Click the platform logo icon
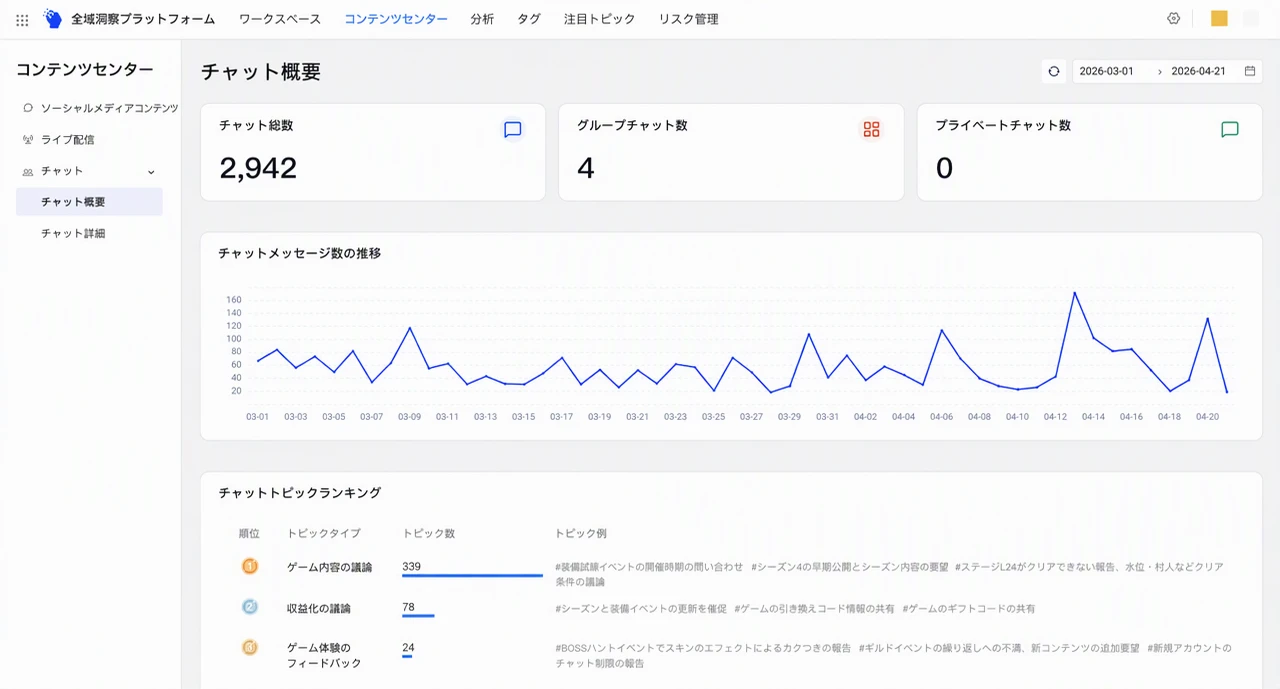The height and width of the screenshot is (689, 1280). coord(53,19)
